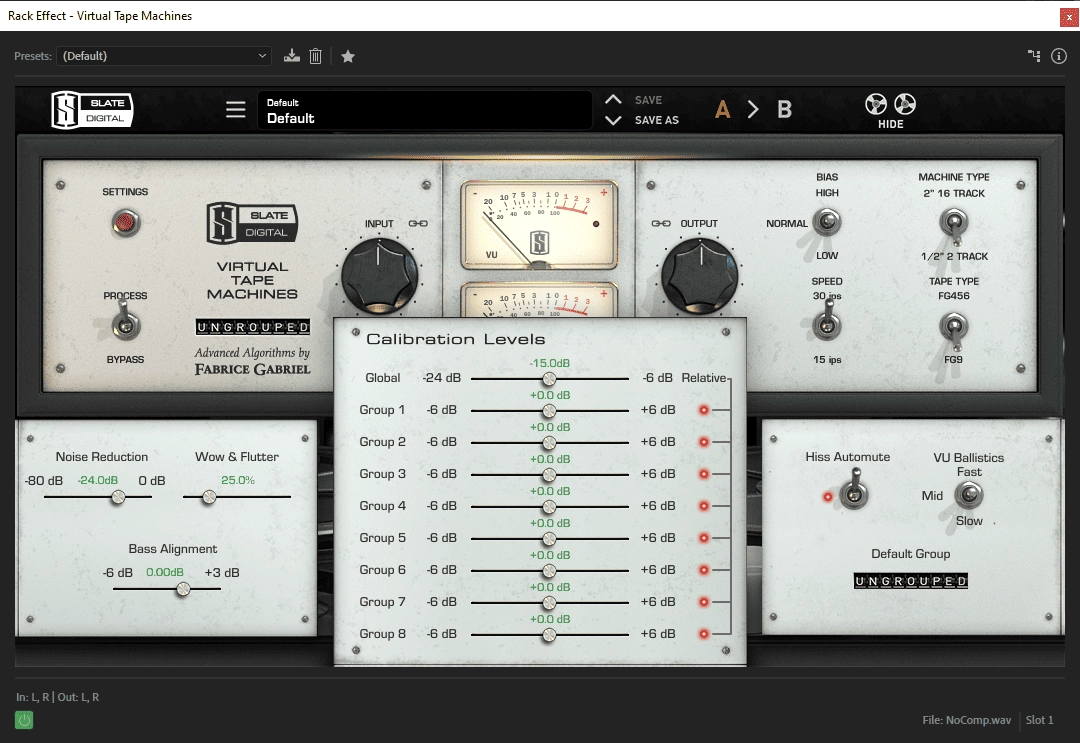Open the hamburger preset menu

(236, 109)
